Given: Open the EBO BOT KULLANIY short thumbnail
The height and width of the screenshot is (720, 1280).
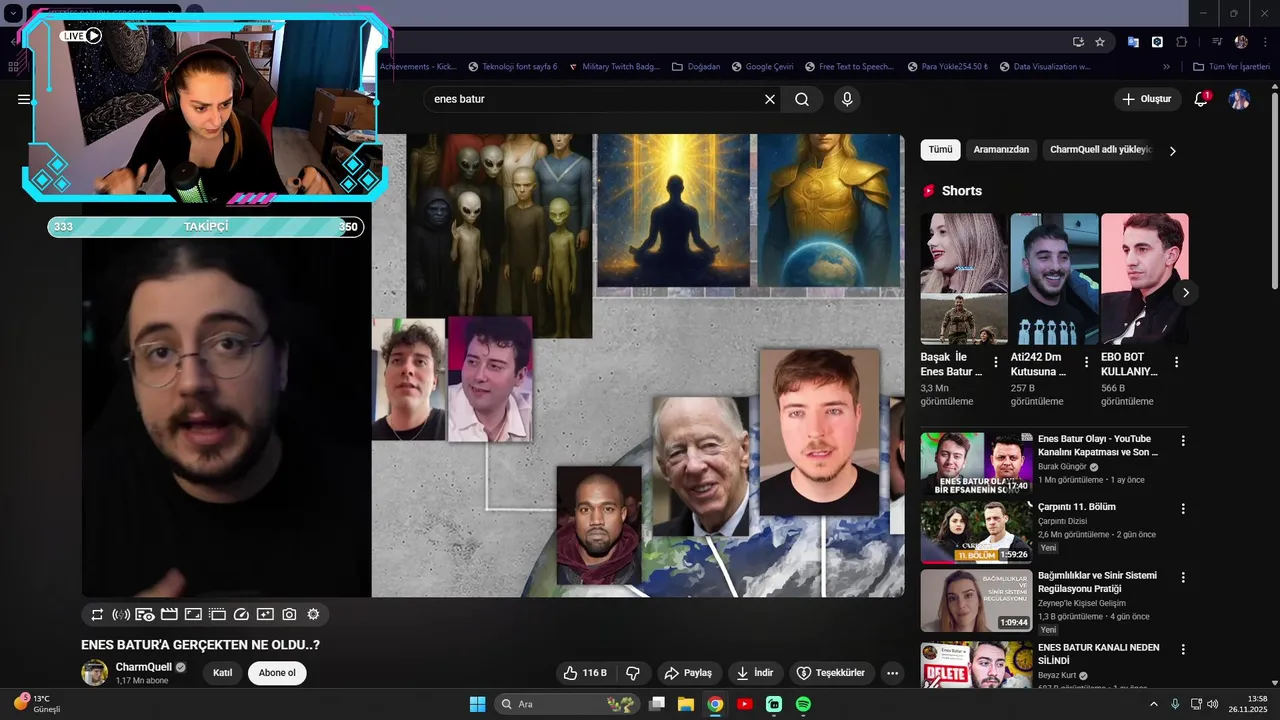Looking at the screenshot, I should [x=1145, y=279].
